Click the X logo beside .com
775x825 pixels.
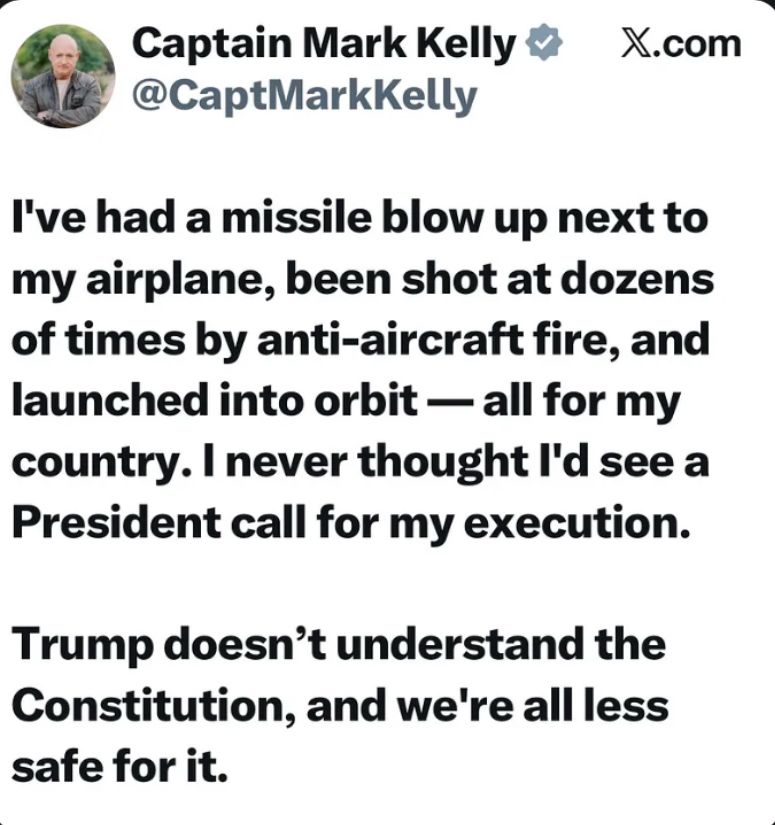tap(637, 43)
